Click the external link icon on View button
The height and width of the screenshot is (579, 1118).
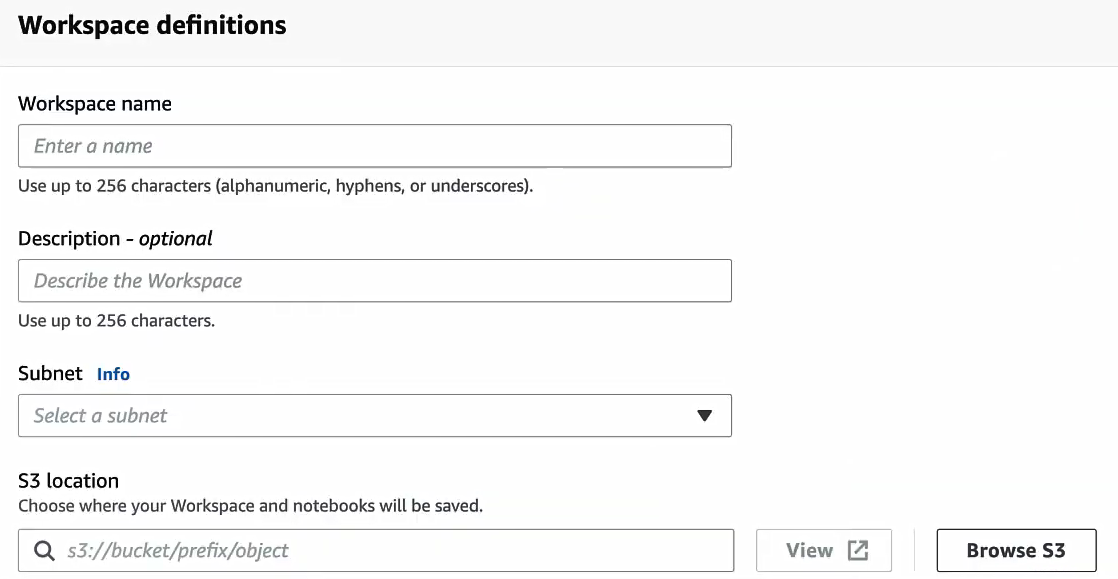click(857, 549)
